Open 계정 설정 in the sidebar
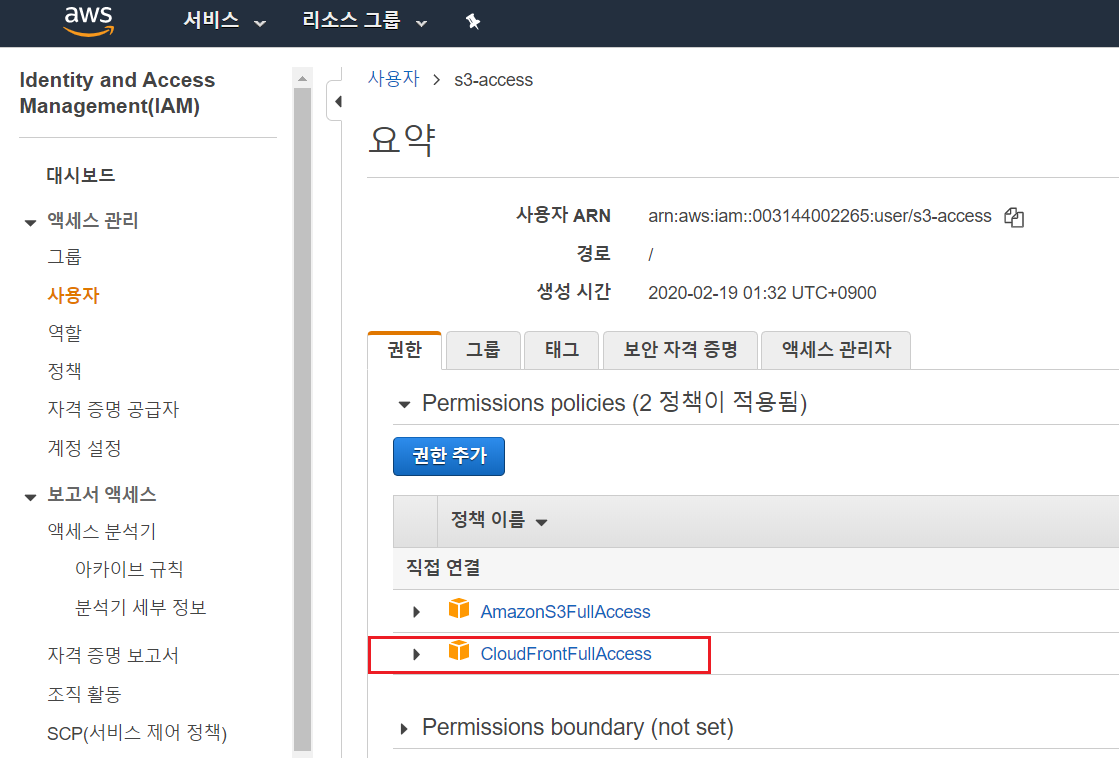 click(84, 448)
